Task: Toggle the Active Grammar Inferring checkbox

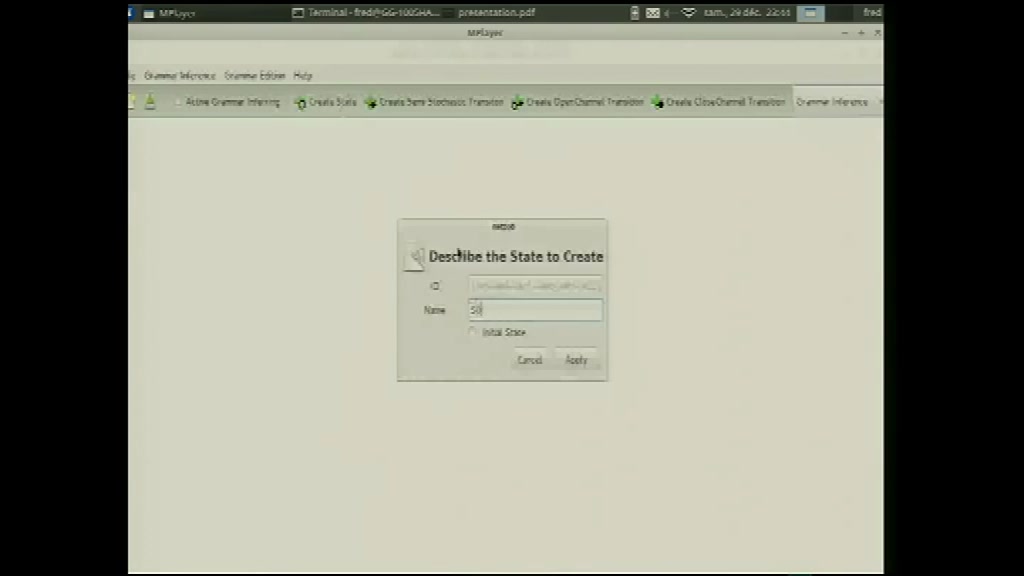Action: coord(178,103)
